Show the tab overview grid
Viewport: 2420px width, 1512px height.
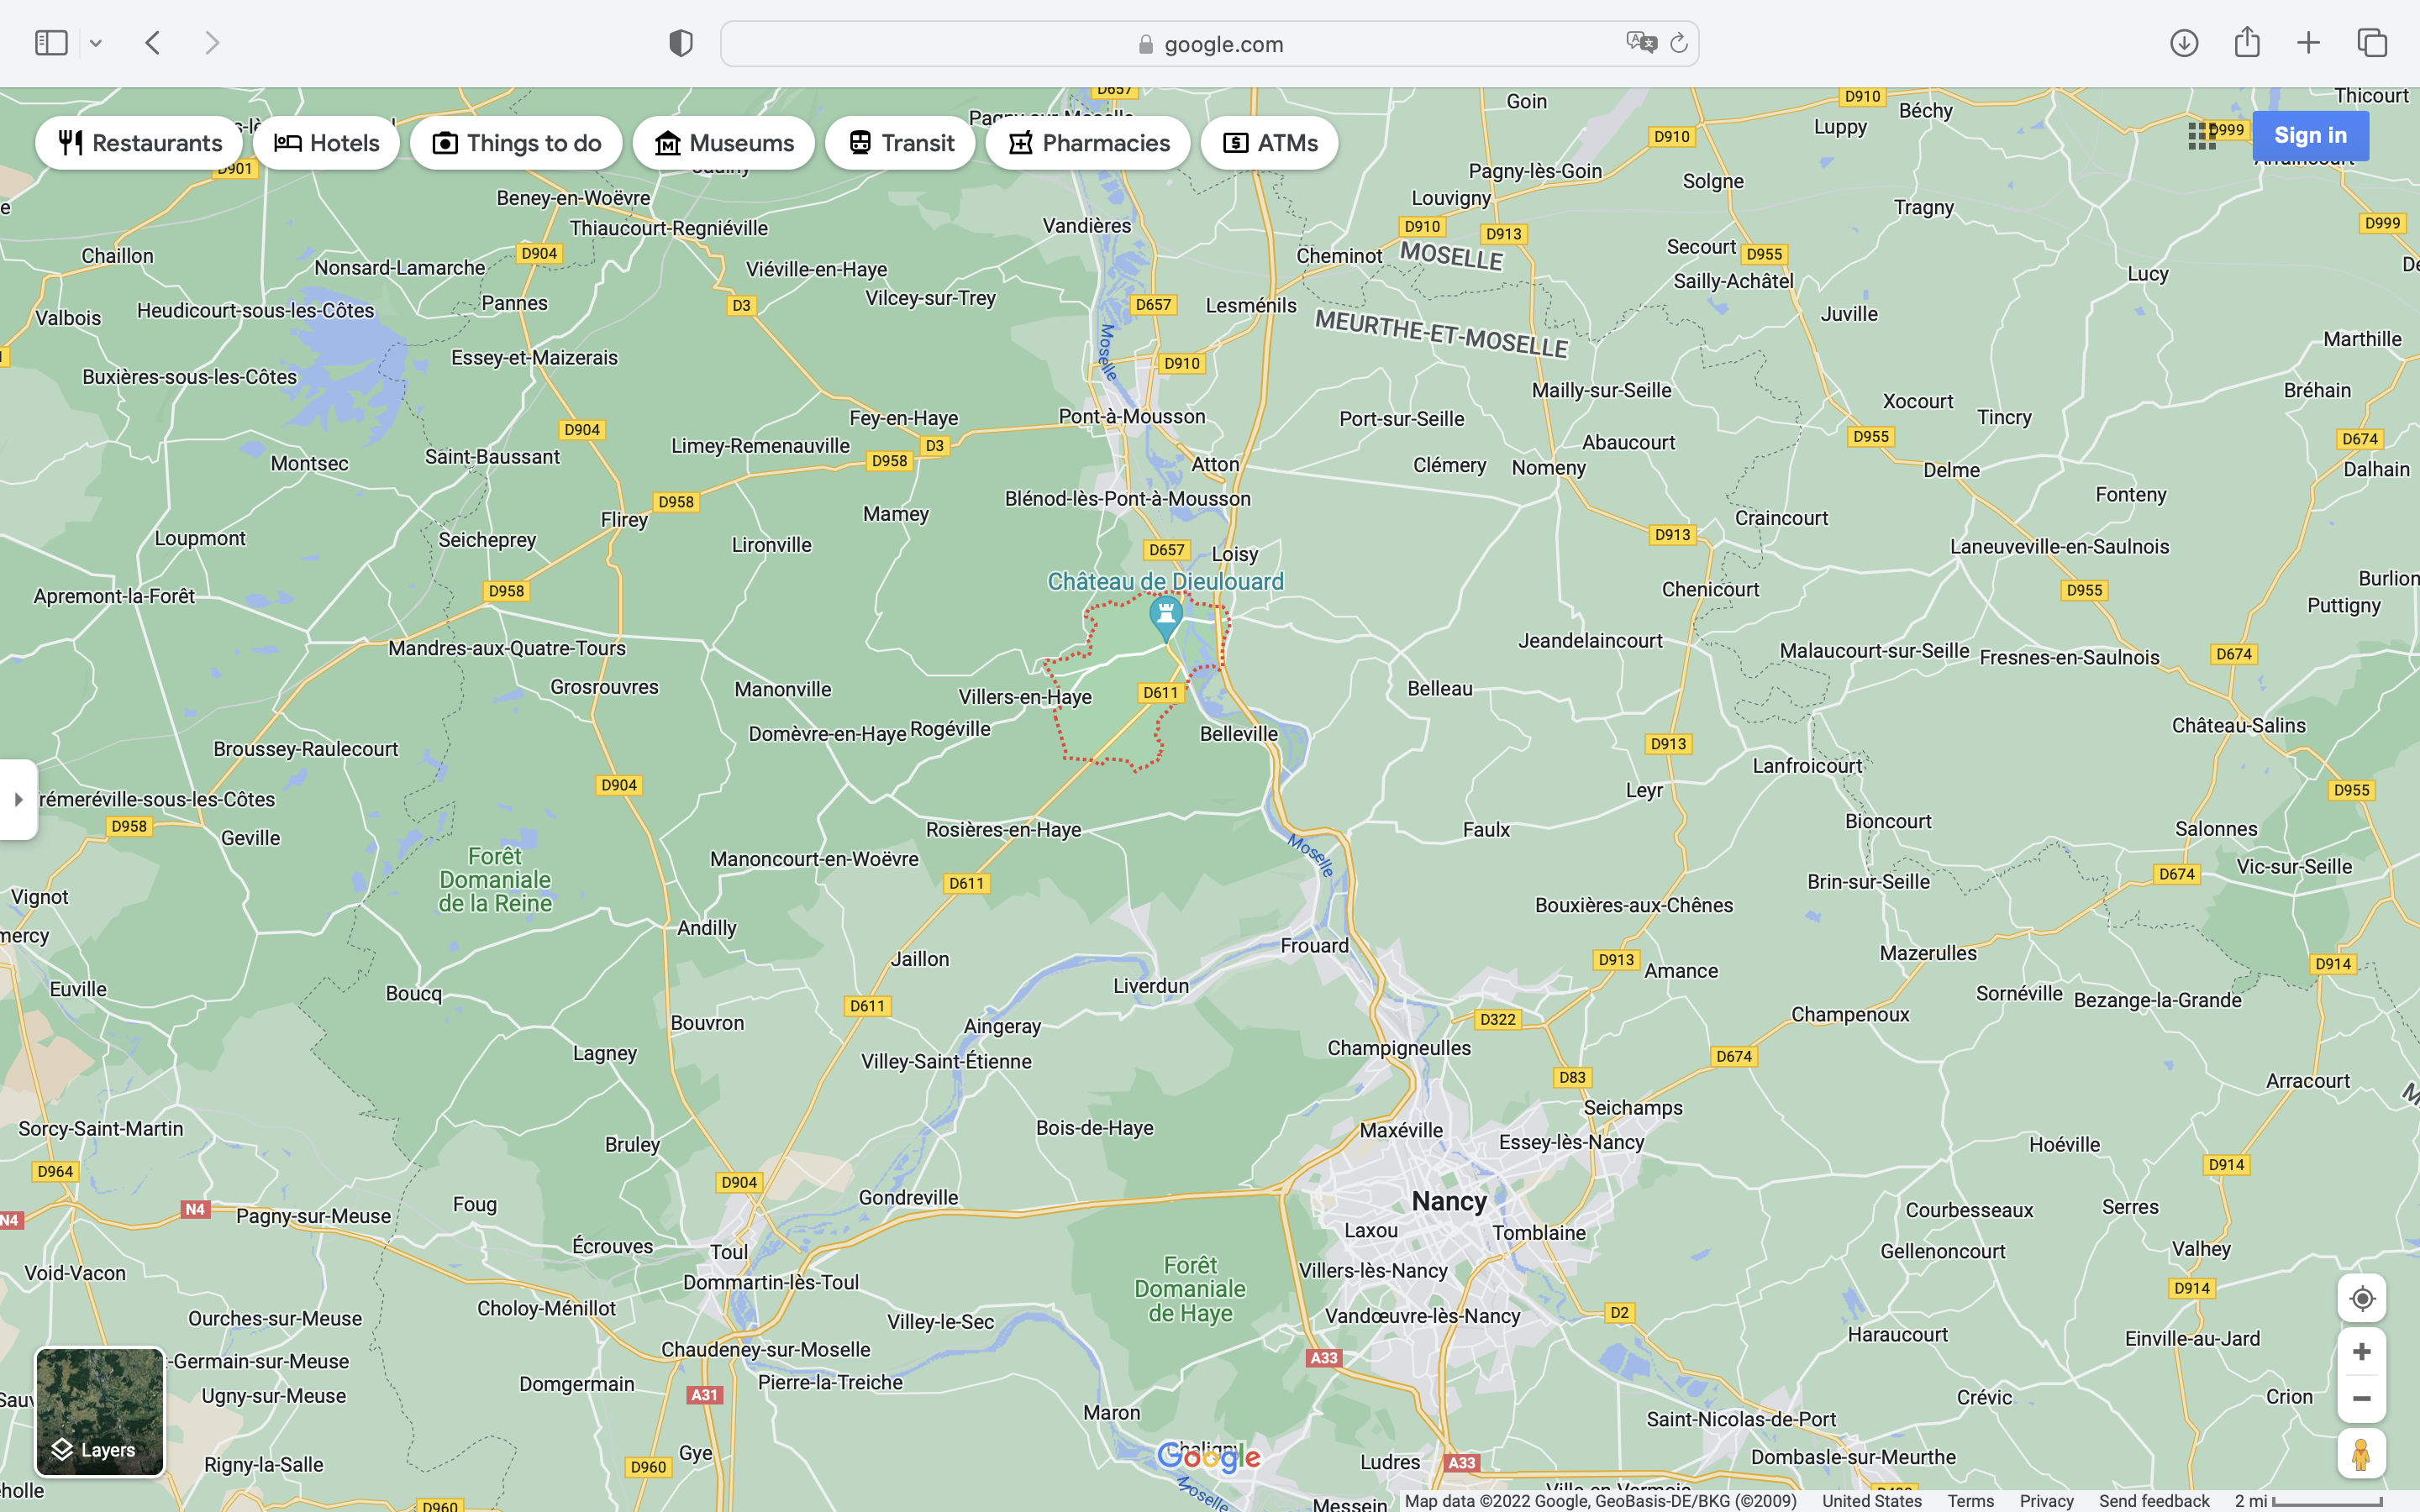tap(2372, 43)
